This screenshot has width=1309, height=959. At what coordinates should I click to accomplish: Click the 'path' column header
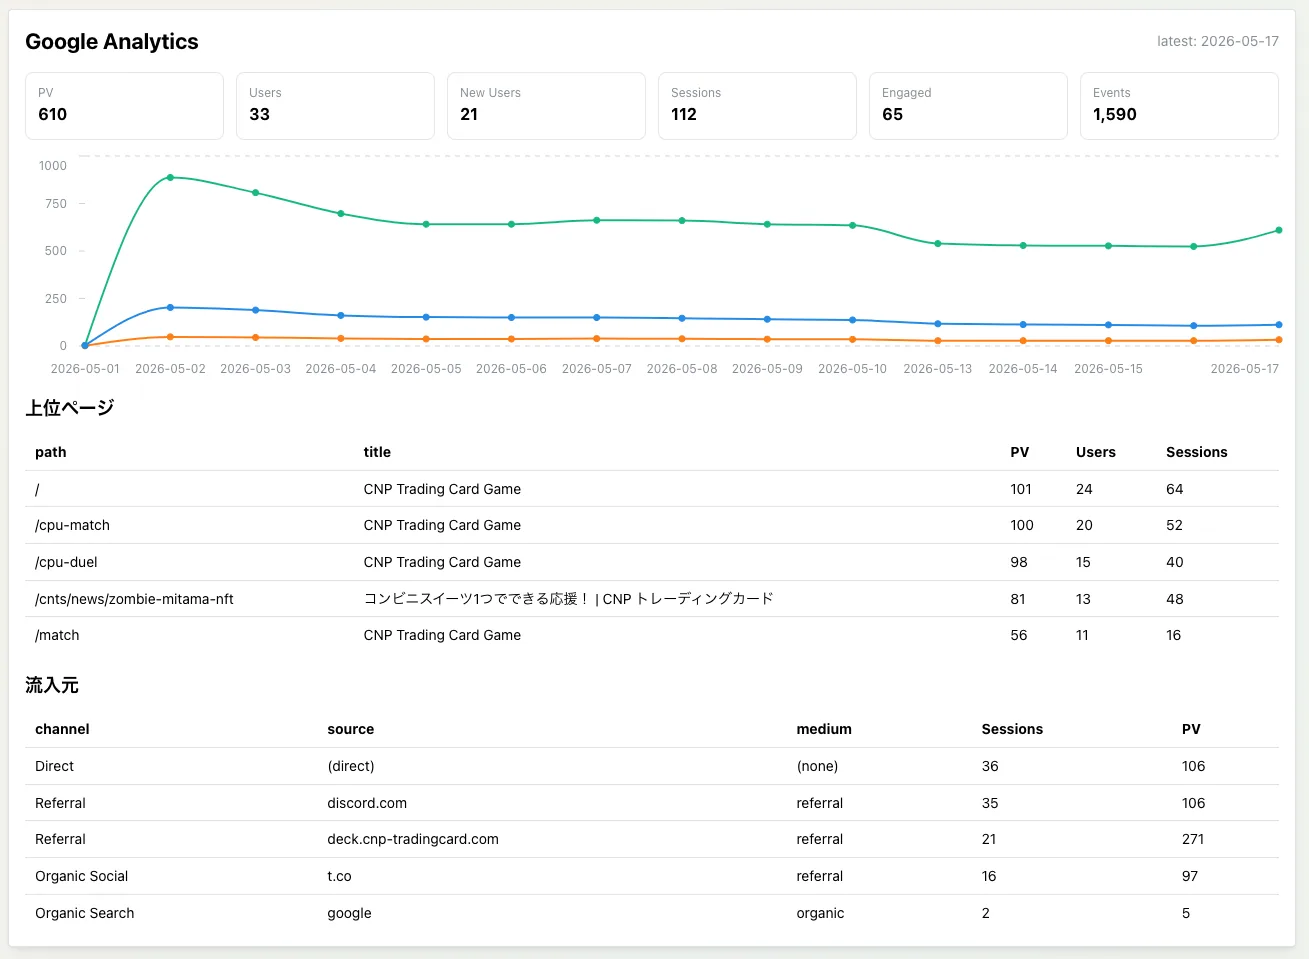coord(51,452)
